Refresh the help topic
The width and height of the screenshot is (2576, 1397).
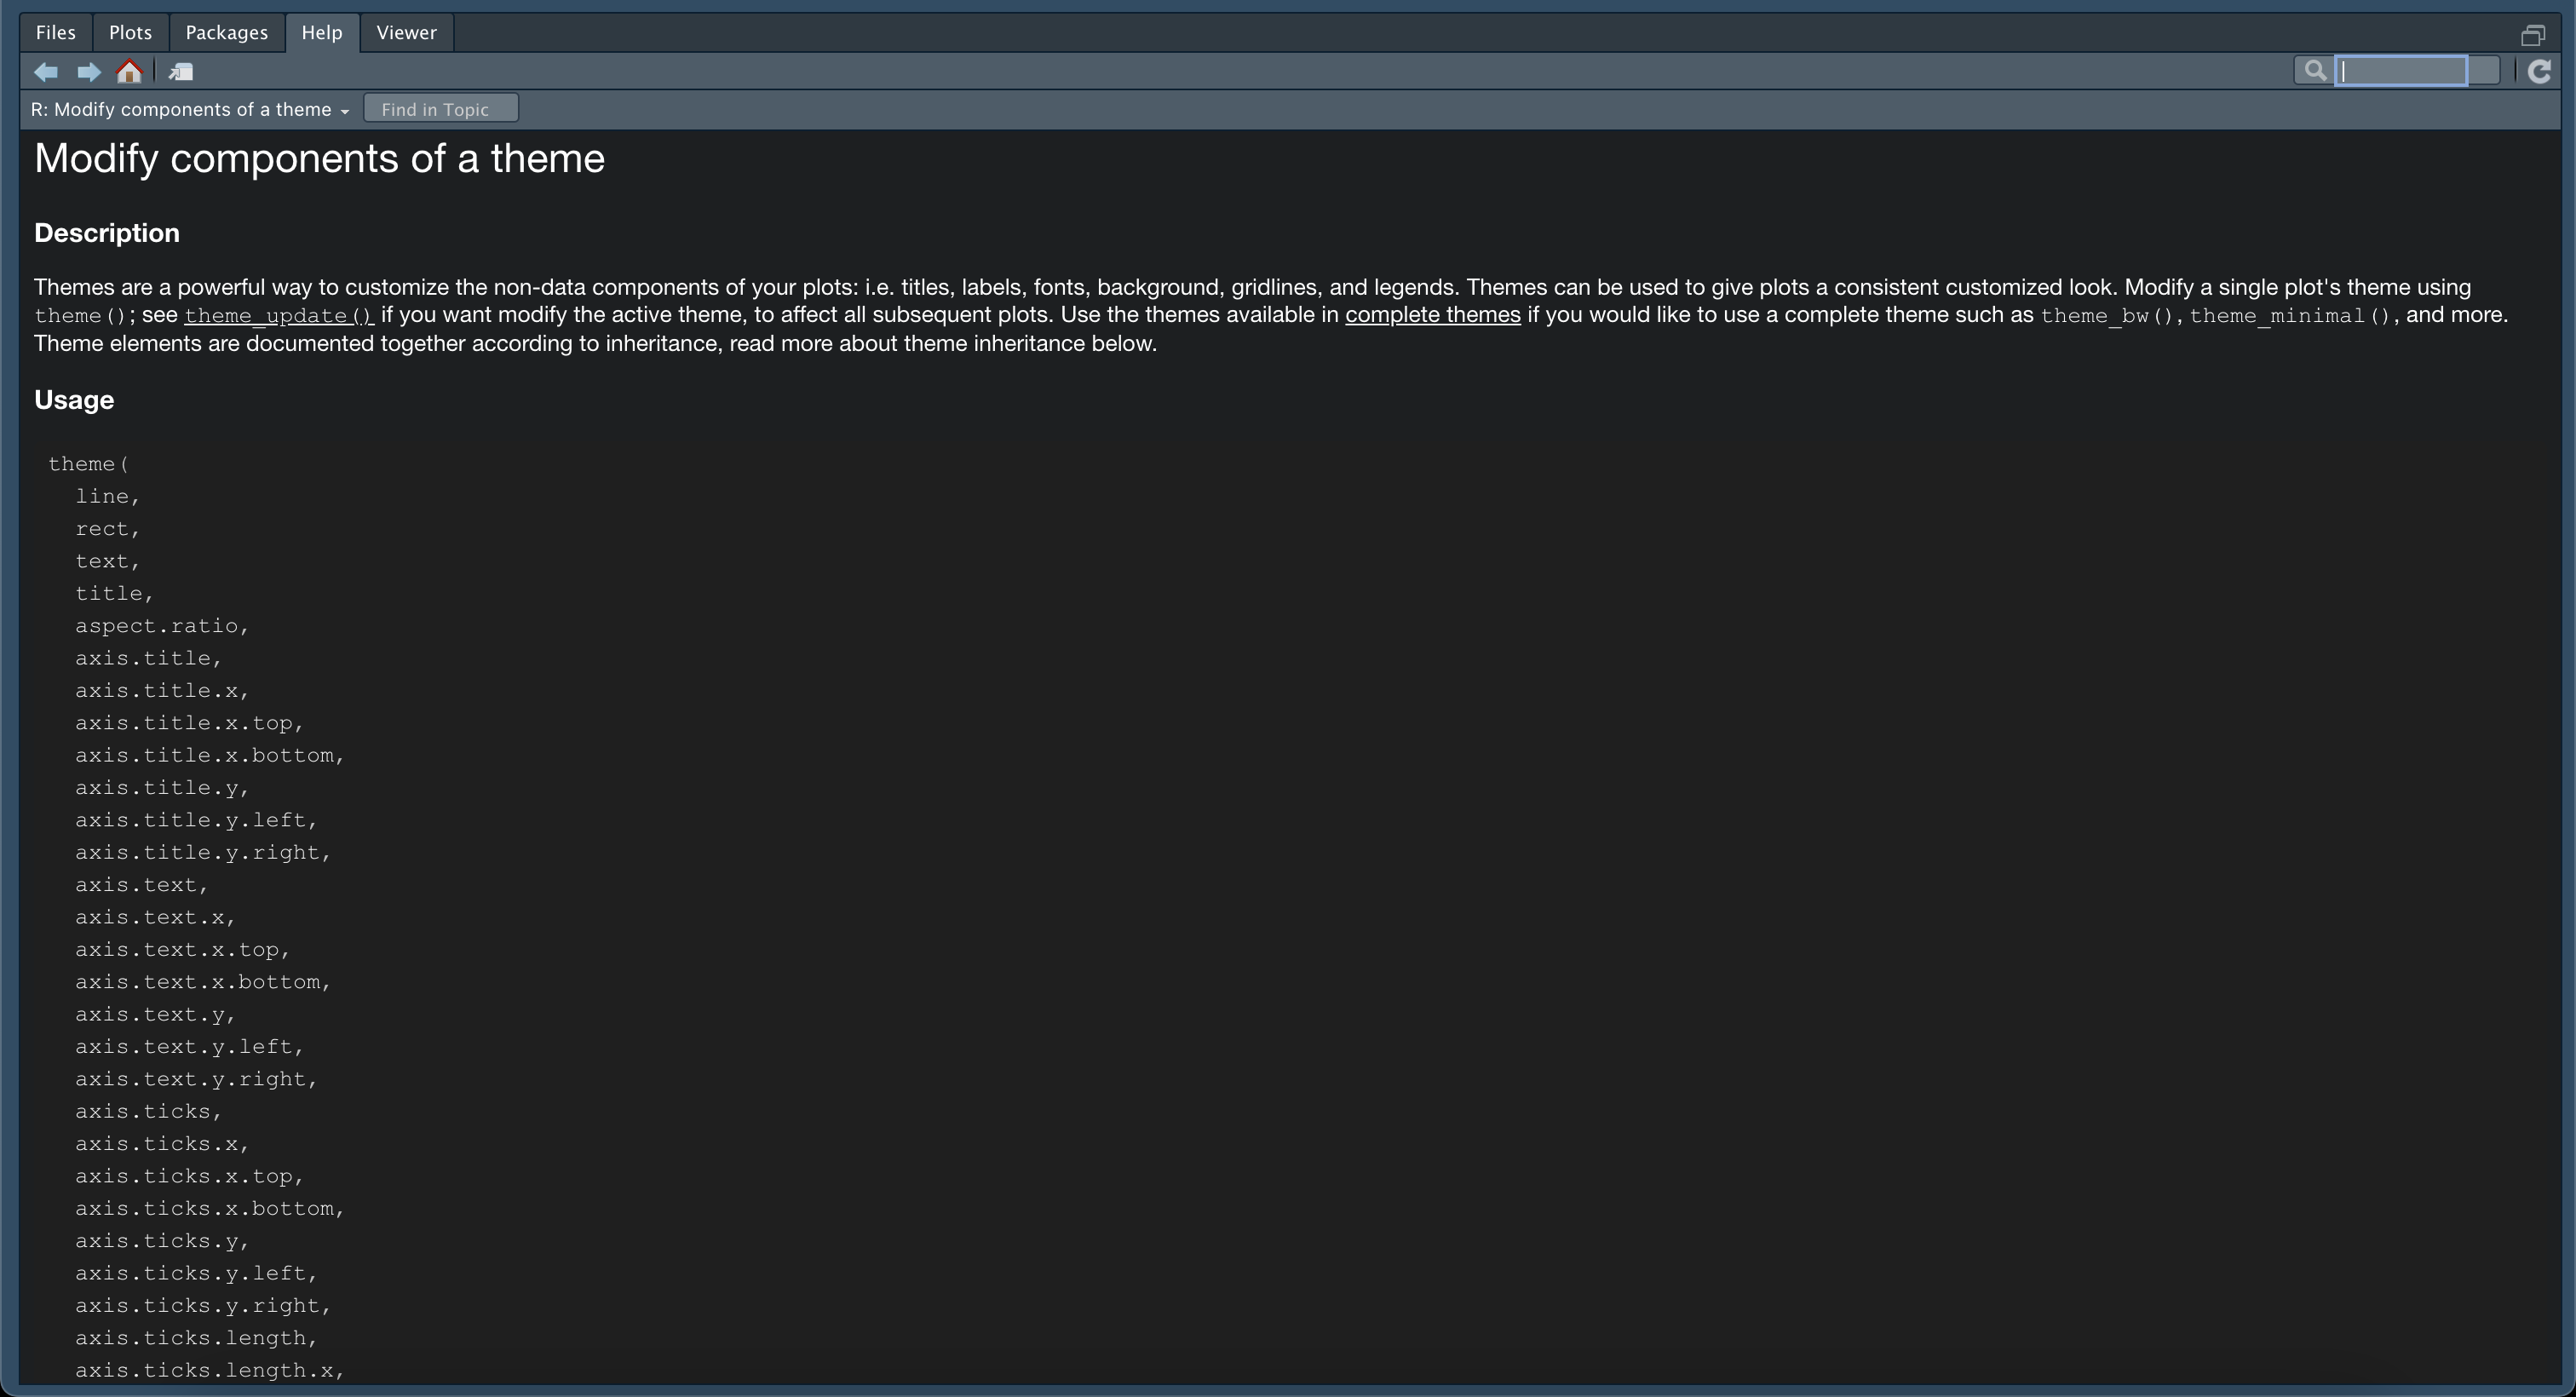tap(2540, 71)
